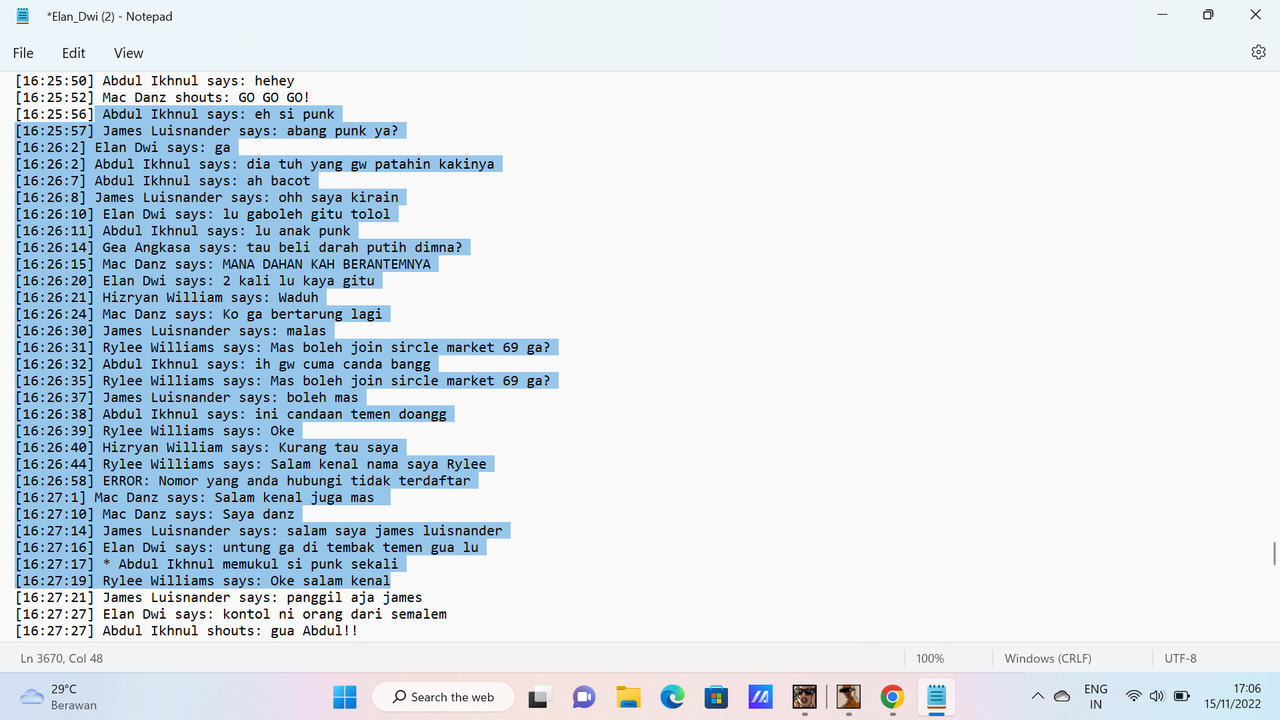Switch the ENG IN input language

pyautogui.click(x=1096, y=697)
